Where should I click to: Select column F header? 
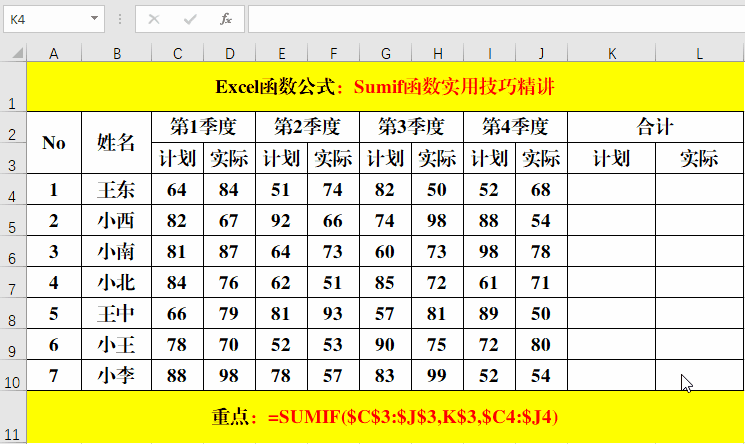pos(334,53)
